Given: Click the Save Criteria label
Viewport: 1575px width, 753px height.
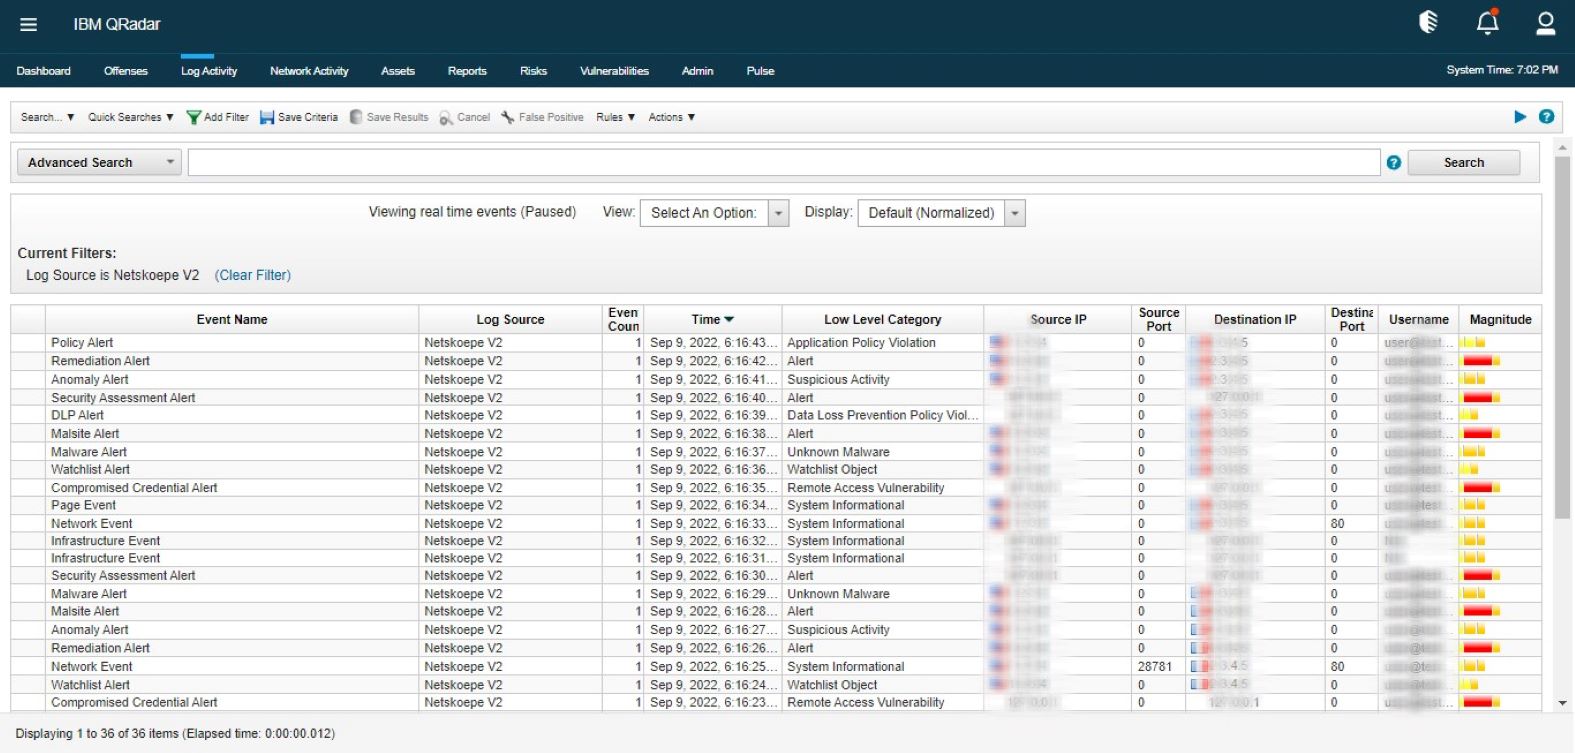Looking at the screenshot, I should click(308, 117).
